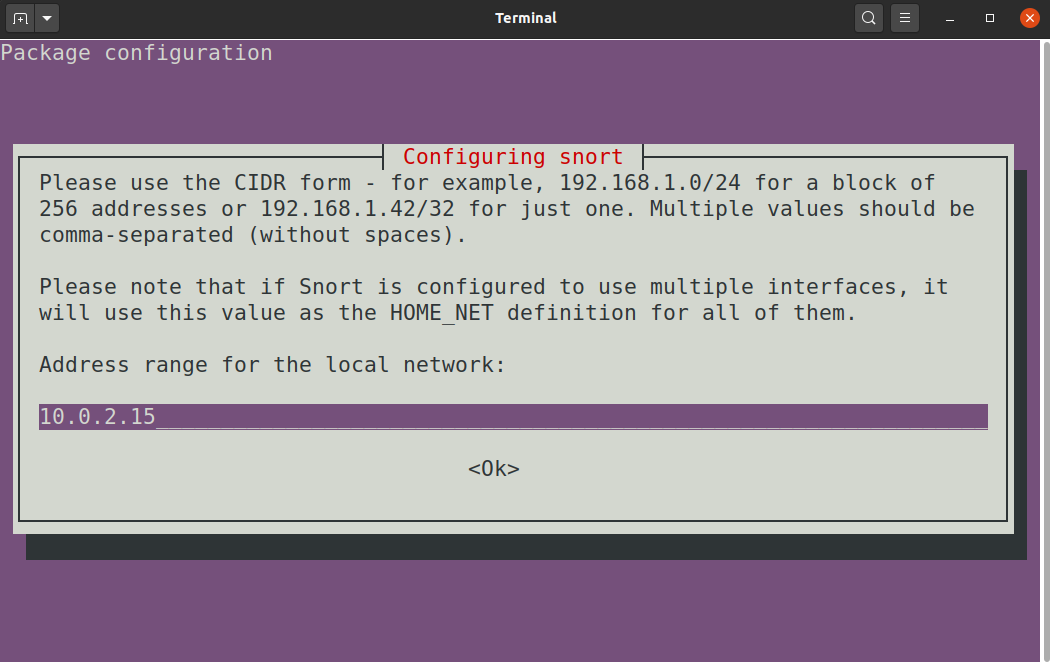1050x662 pixels.
Task: Click the 'comma-separated (without spaces).' line
Action: [252, 235]
